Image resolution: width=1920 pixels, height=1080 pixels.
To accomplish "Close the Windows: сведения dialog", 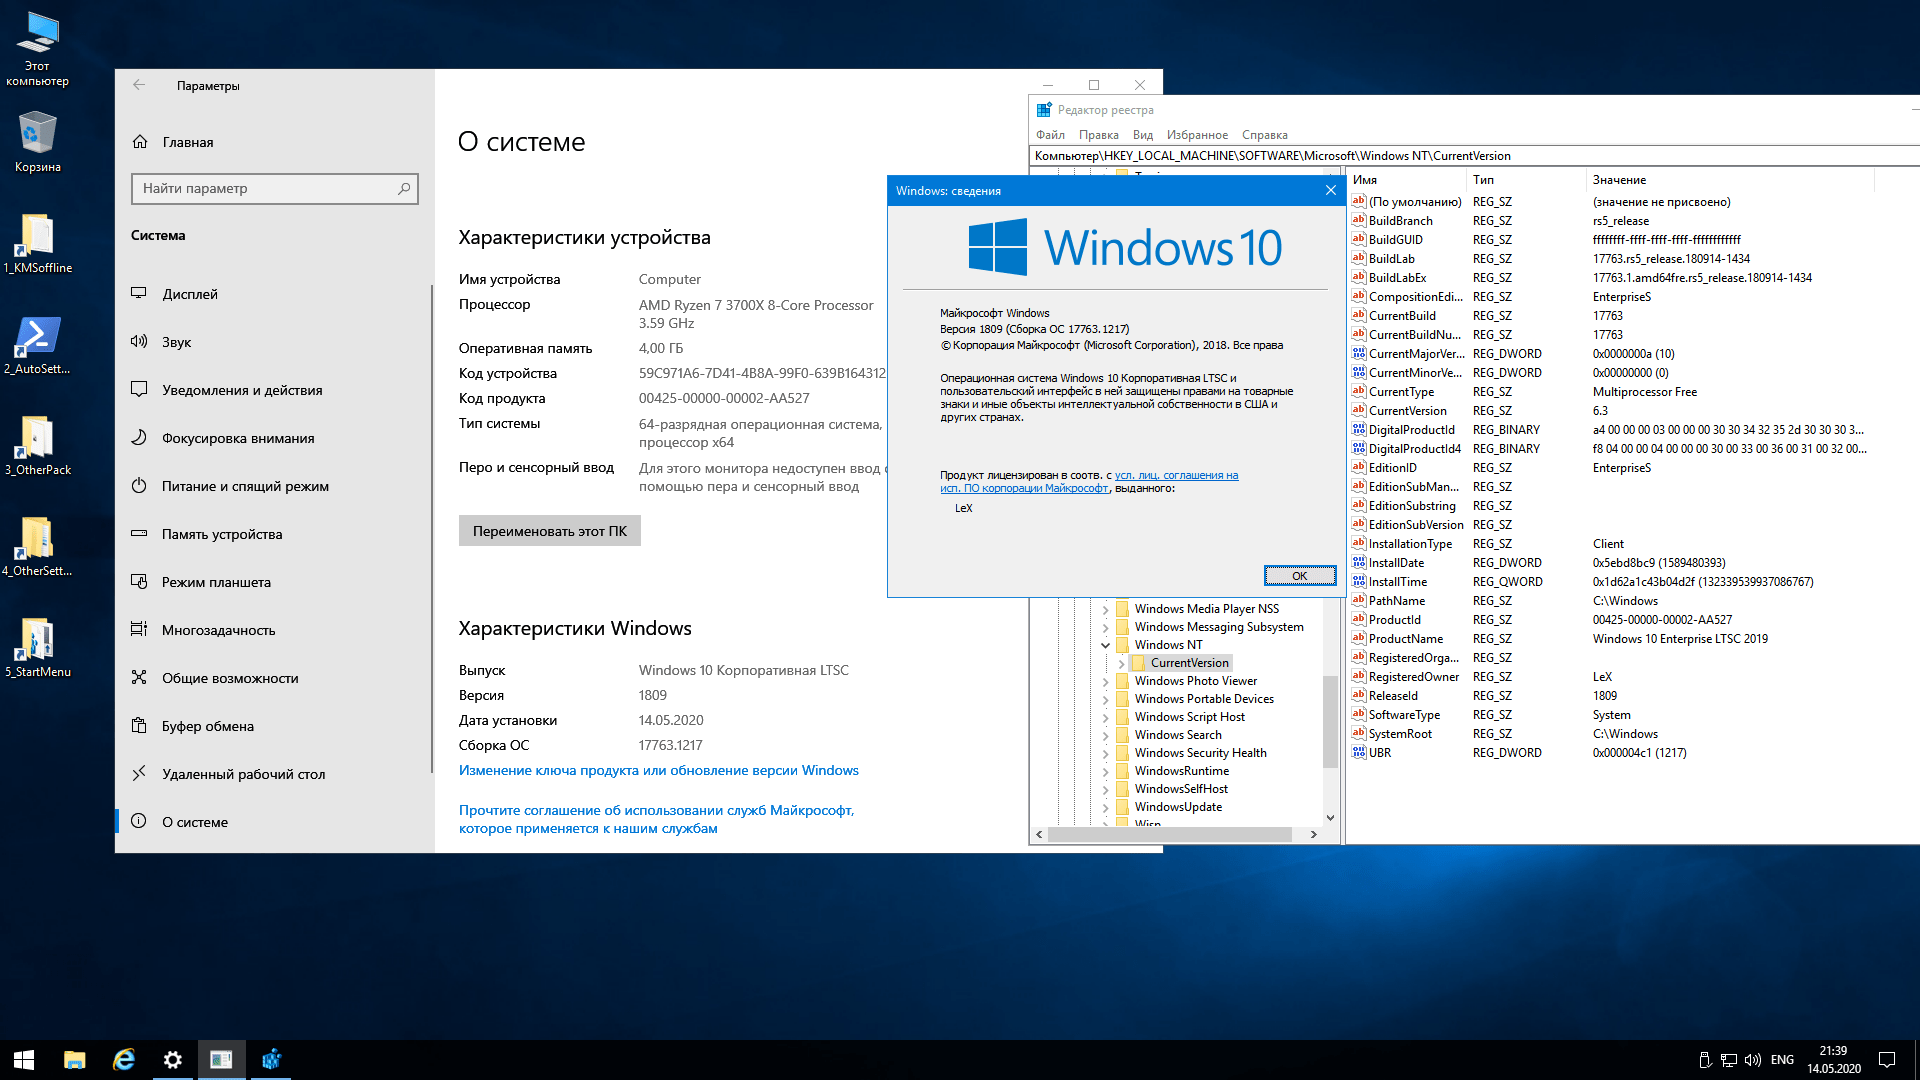I will point(1330,190).
